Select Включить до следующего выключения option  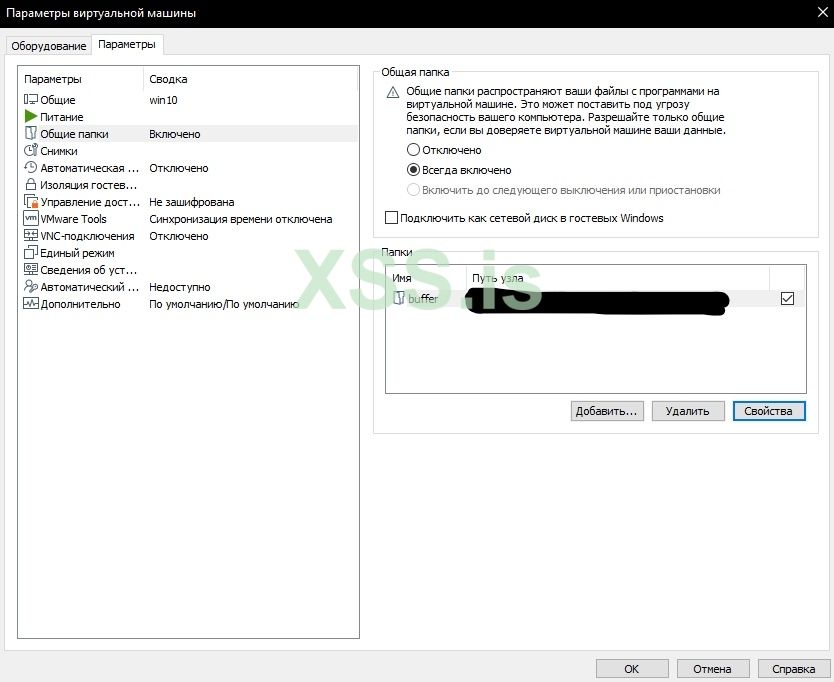(413, 190)
